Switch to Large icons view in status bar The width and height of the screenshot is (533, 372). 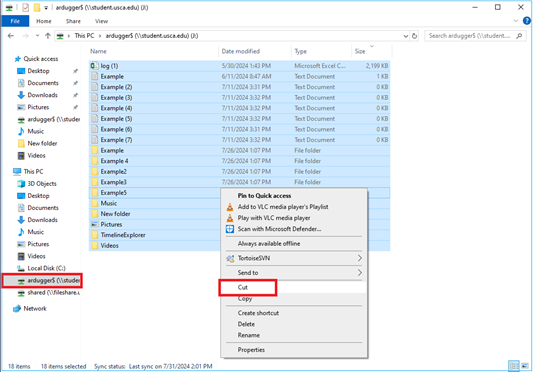click(525, 366)
